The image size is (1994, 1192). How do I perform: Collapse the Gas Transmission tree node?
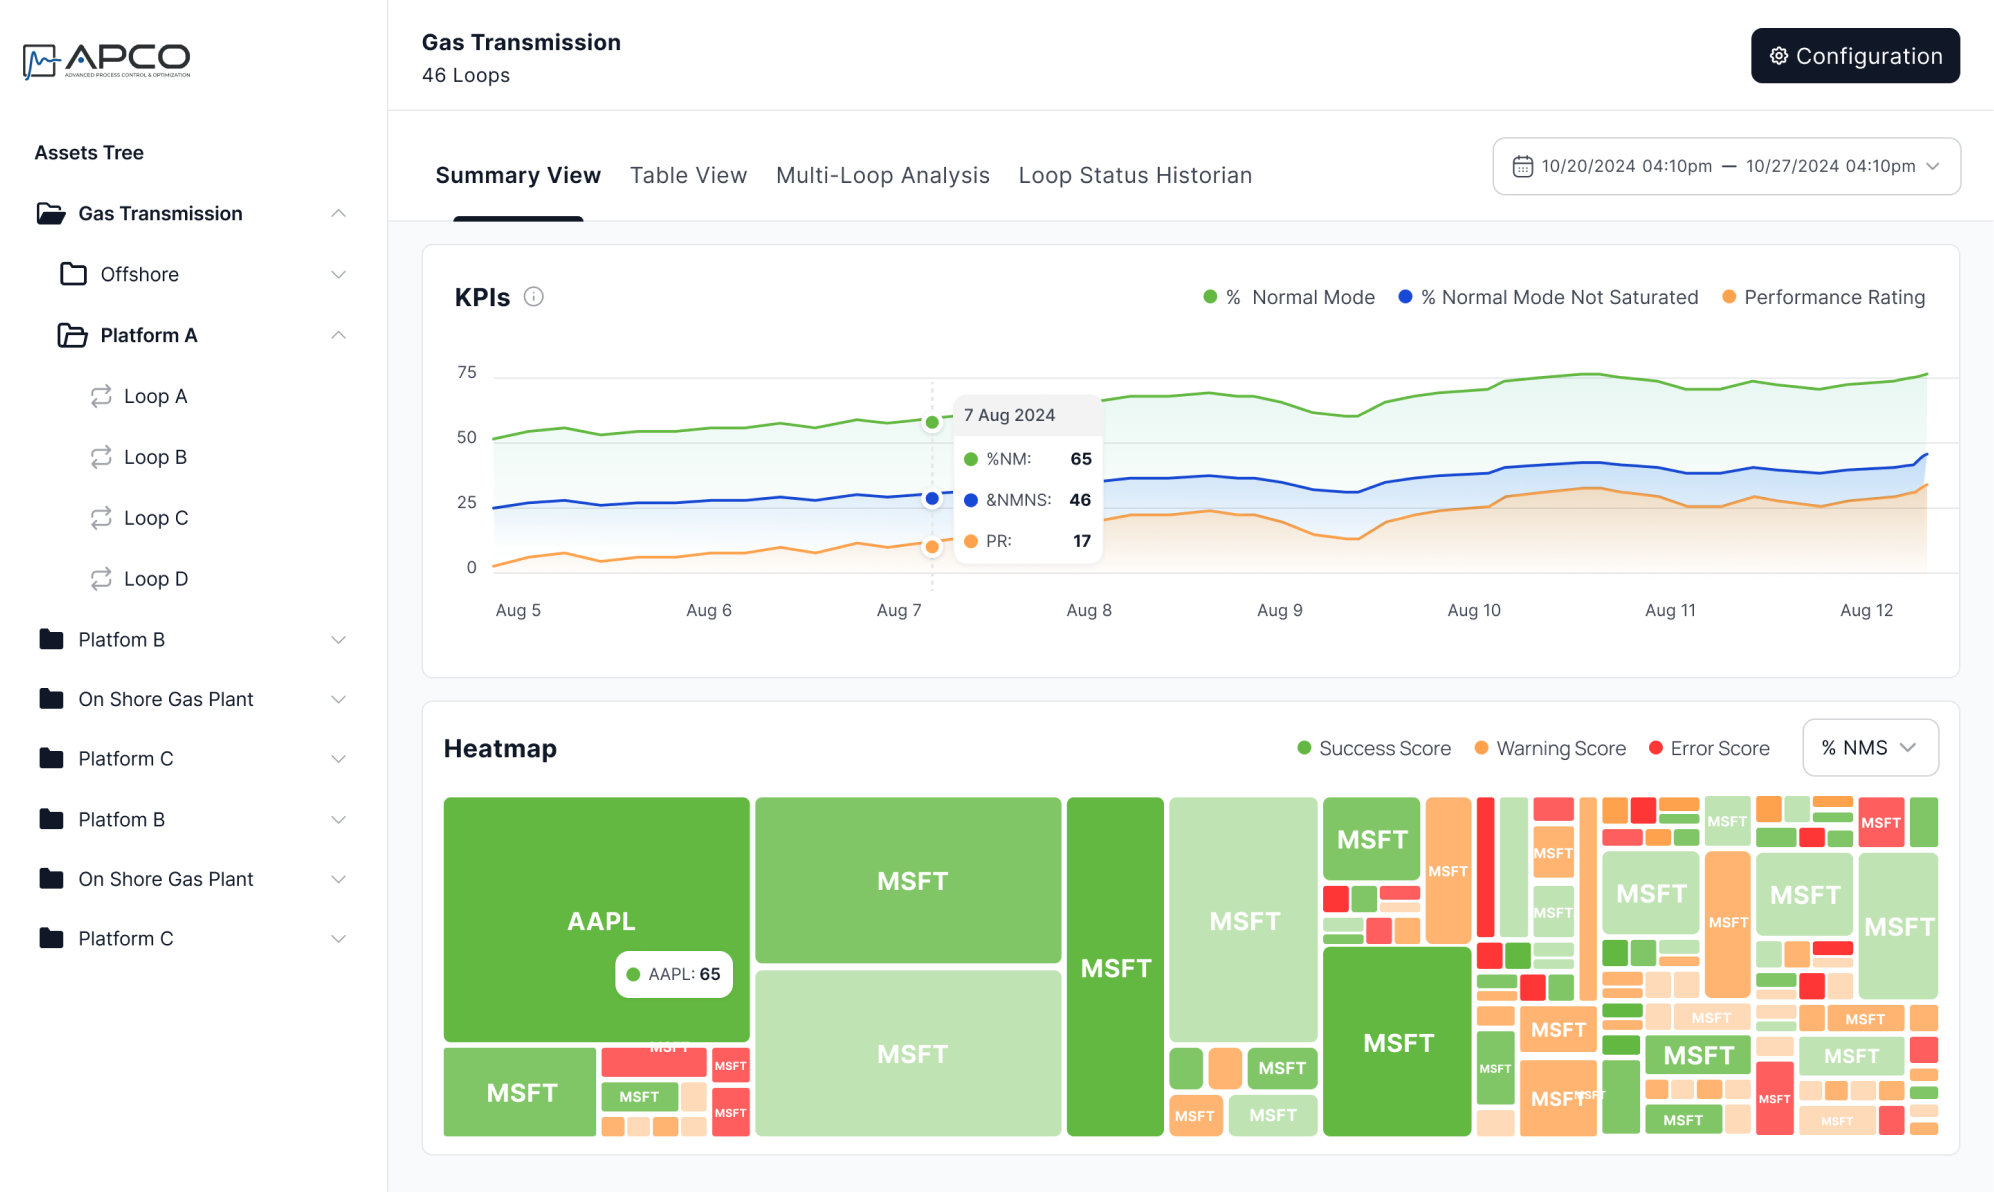[339, 213]
